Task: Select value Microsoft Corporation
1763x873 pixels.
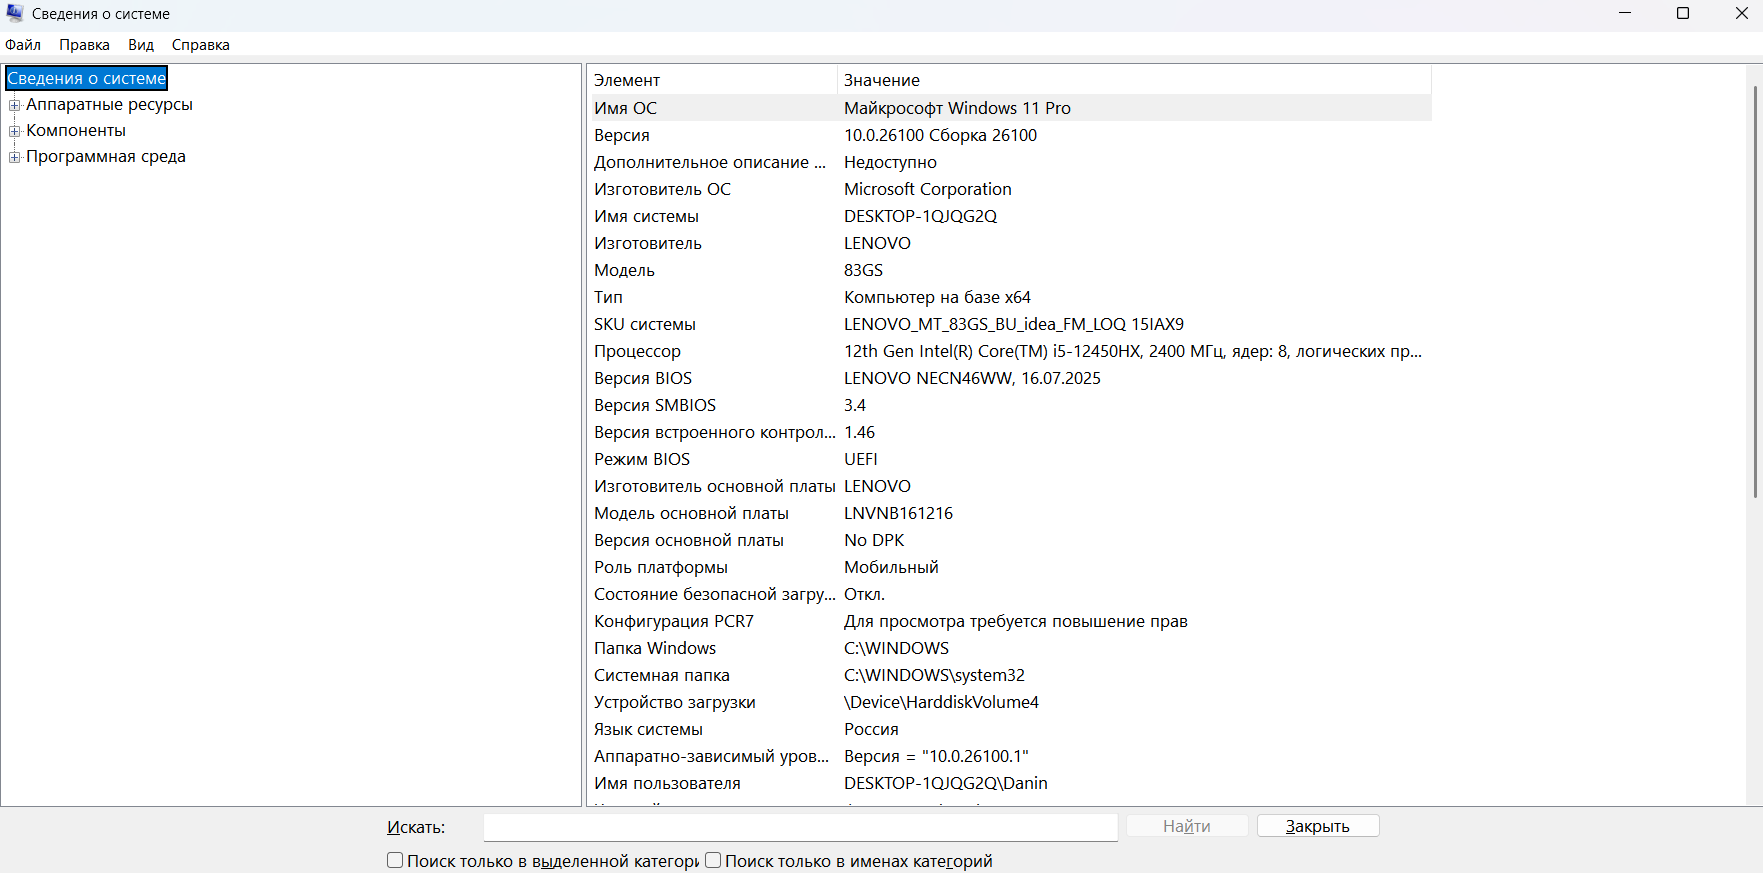Action: 928,189
